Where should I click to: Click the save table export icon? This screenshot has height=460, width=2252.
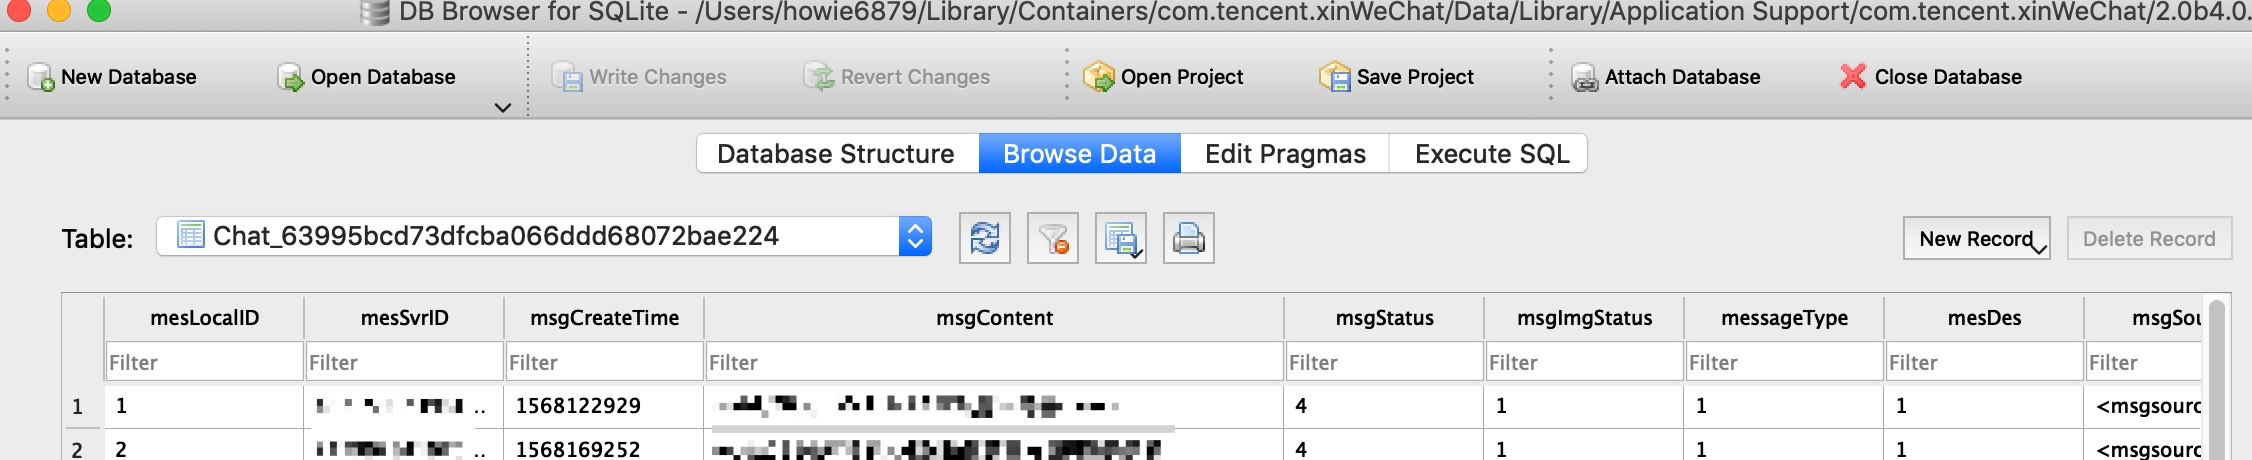tap(1121, 238)
